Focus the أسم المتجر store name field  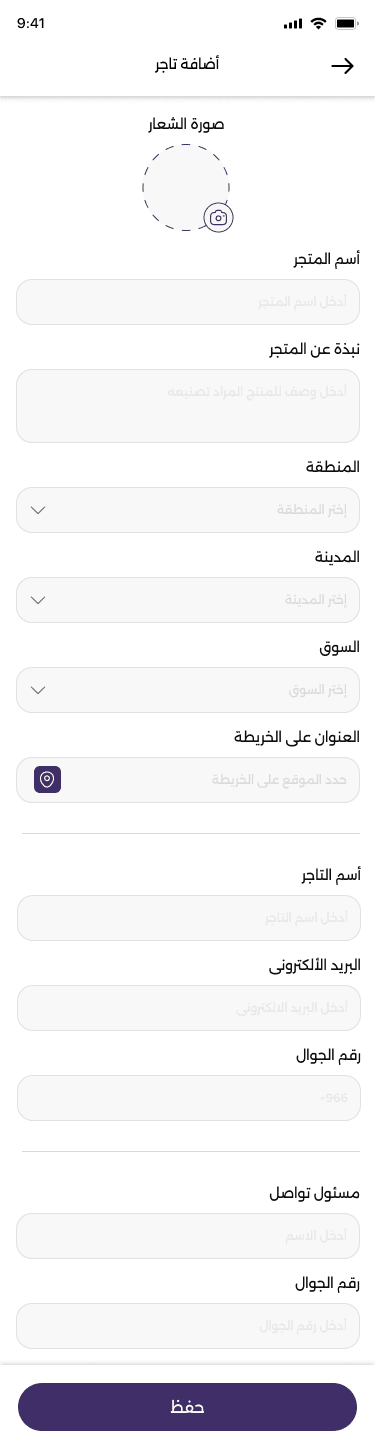(x=188, y=302)
